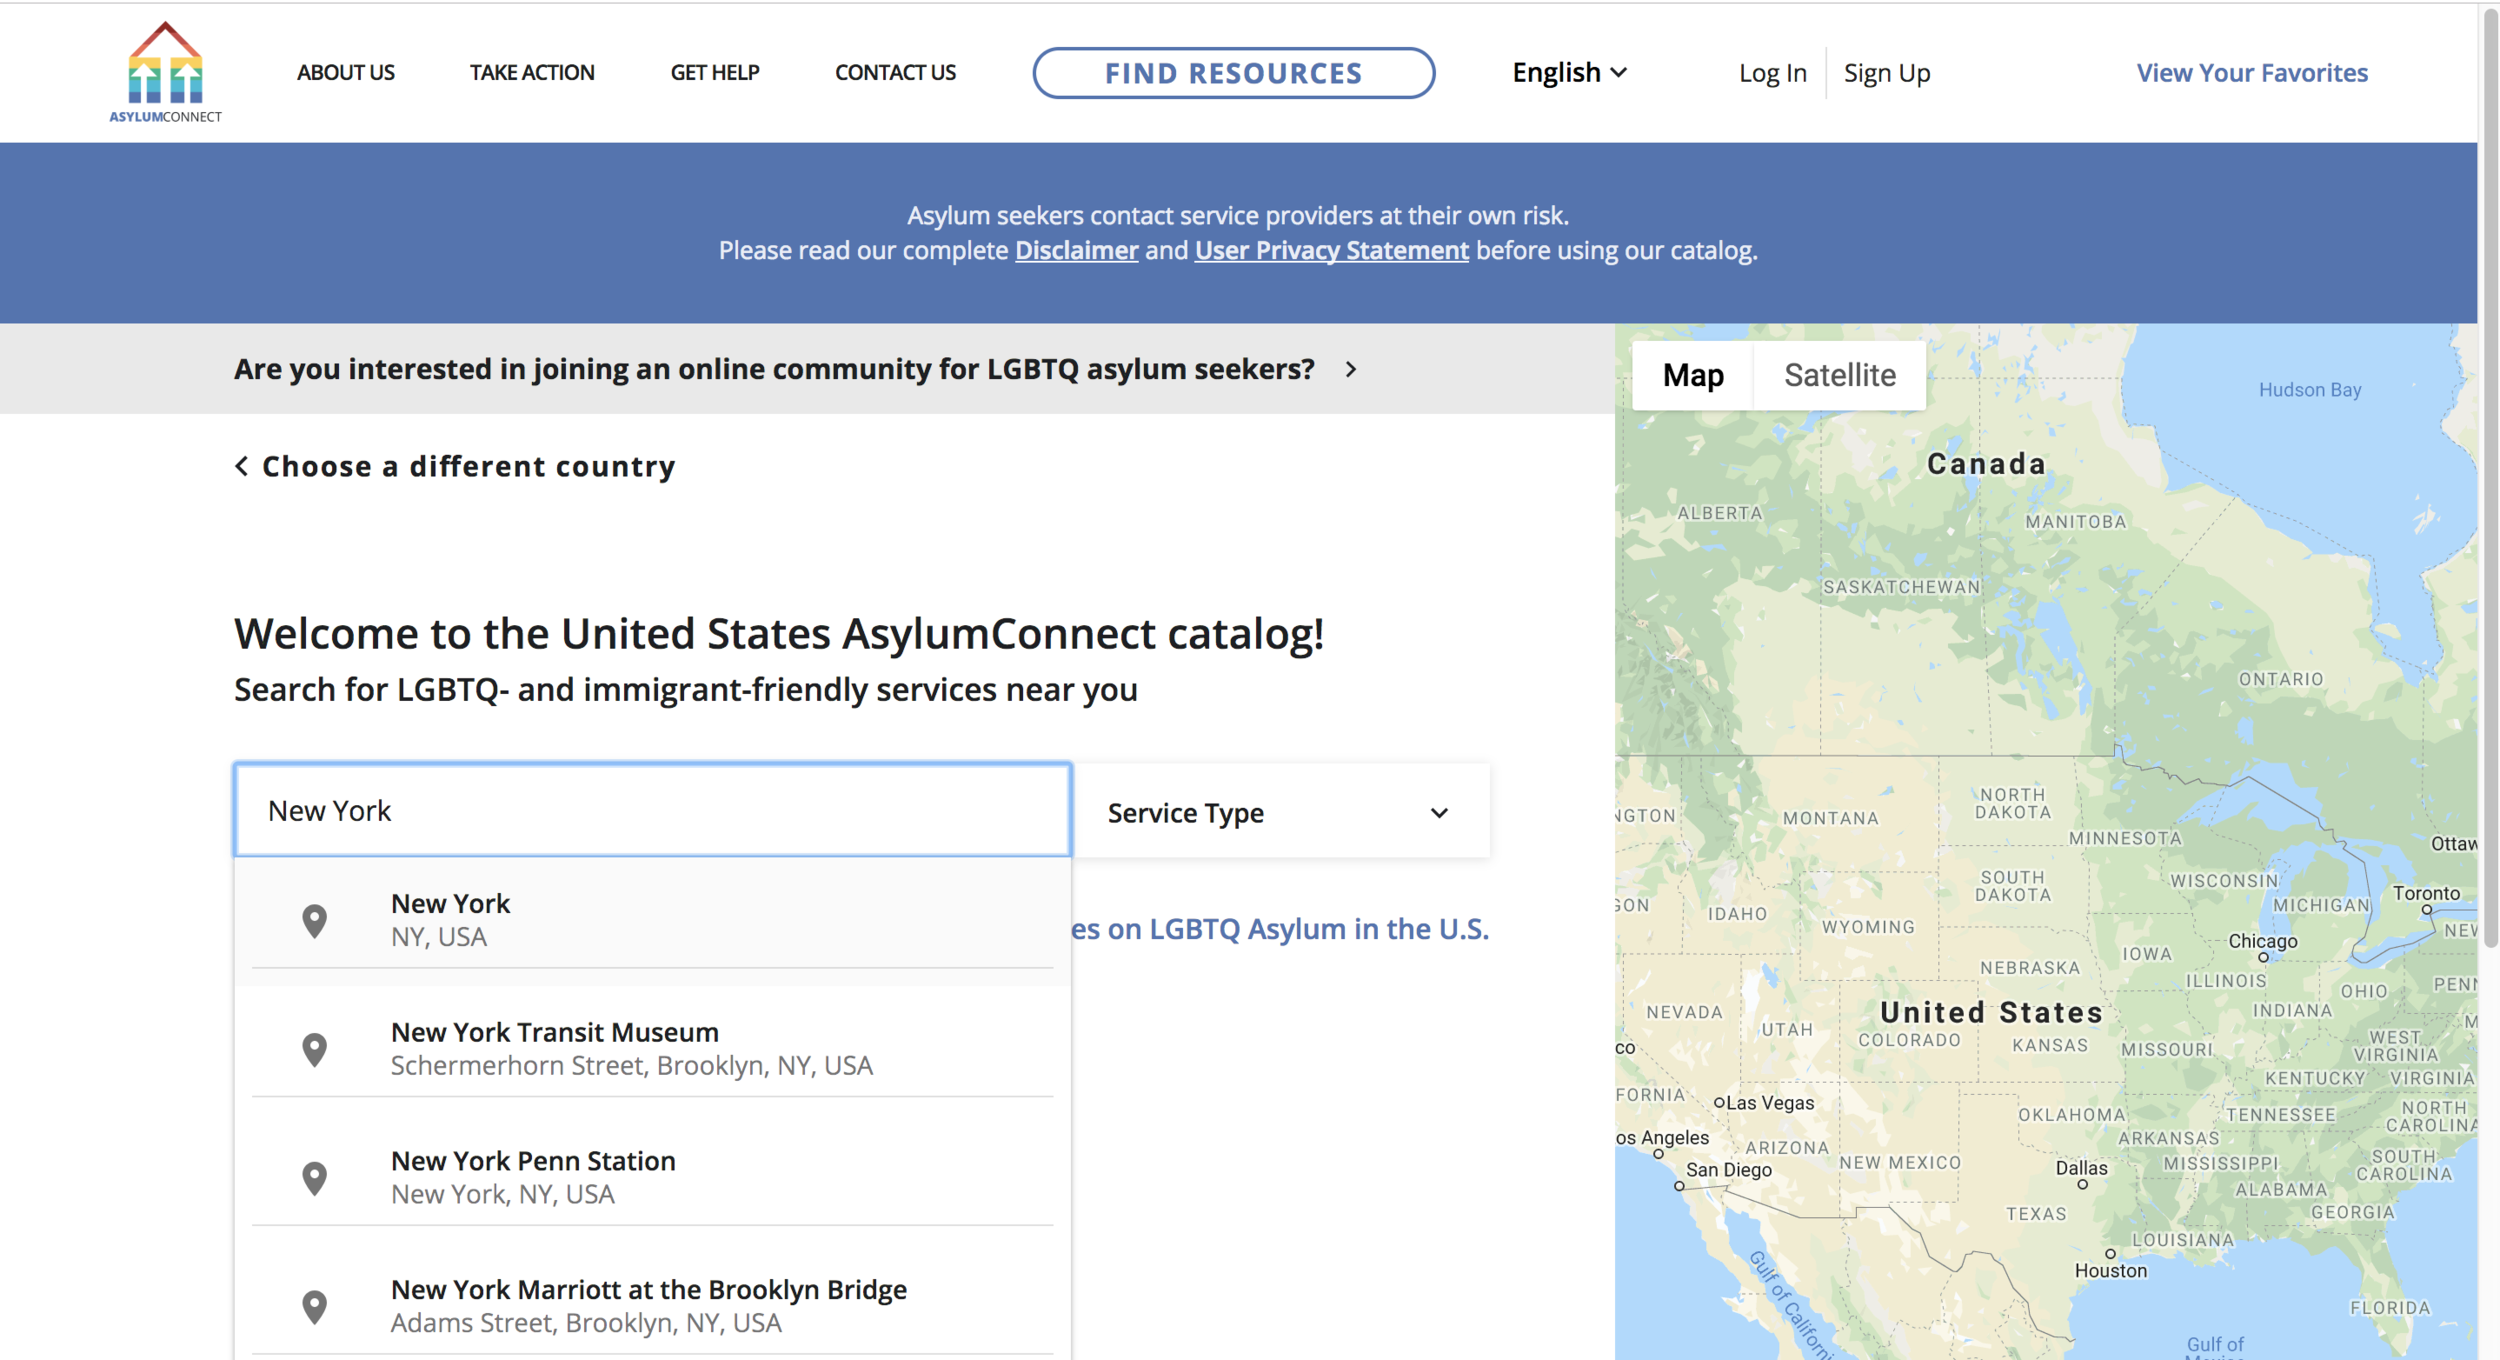Open the Disclaimer link

click(x=1076, y=250)
